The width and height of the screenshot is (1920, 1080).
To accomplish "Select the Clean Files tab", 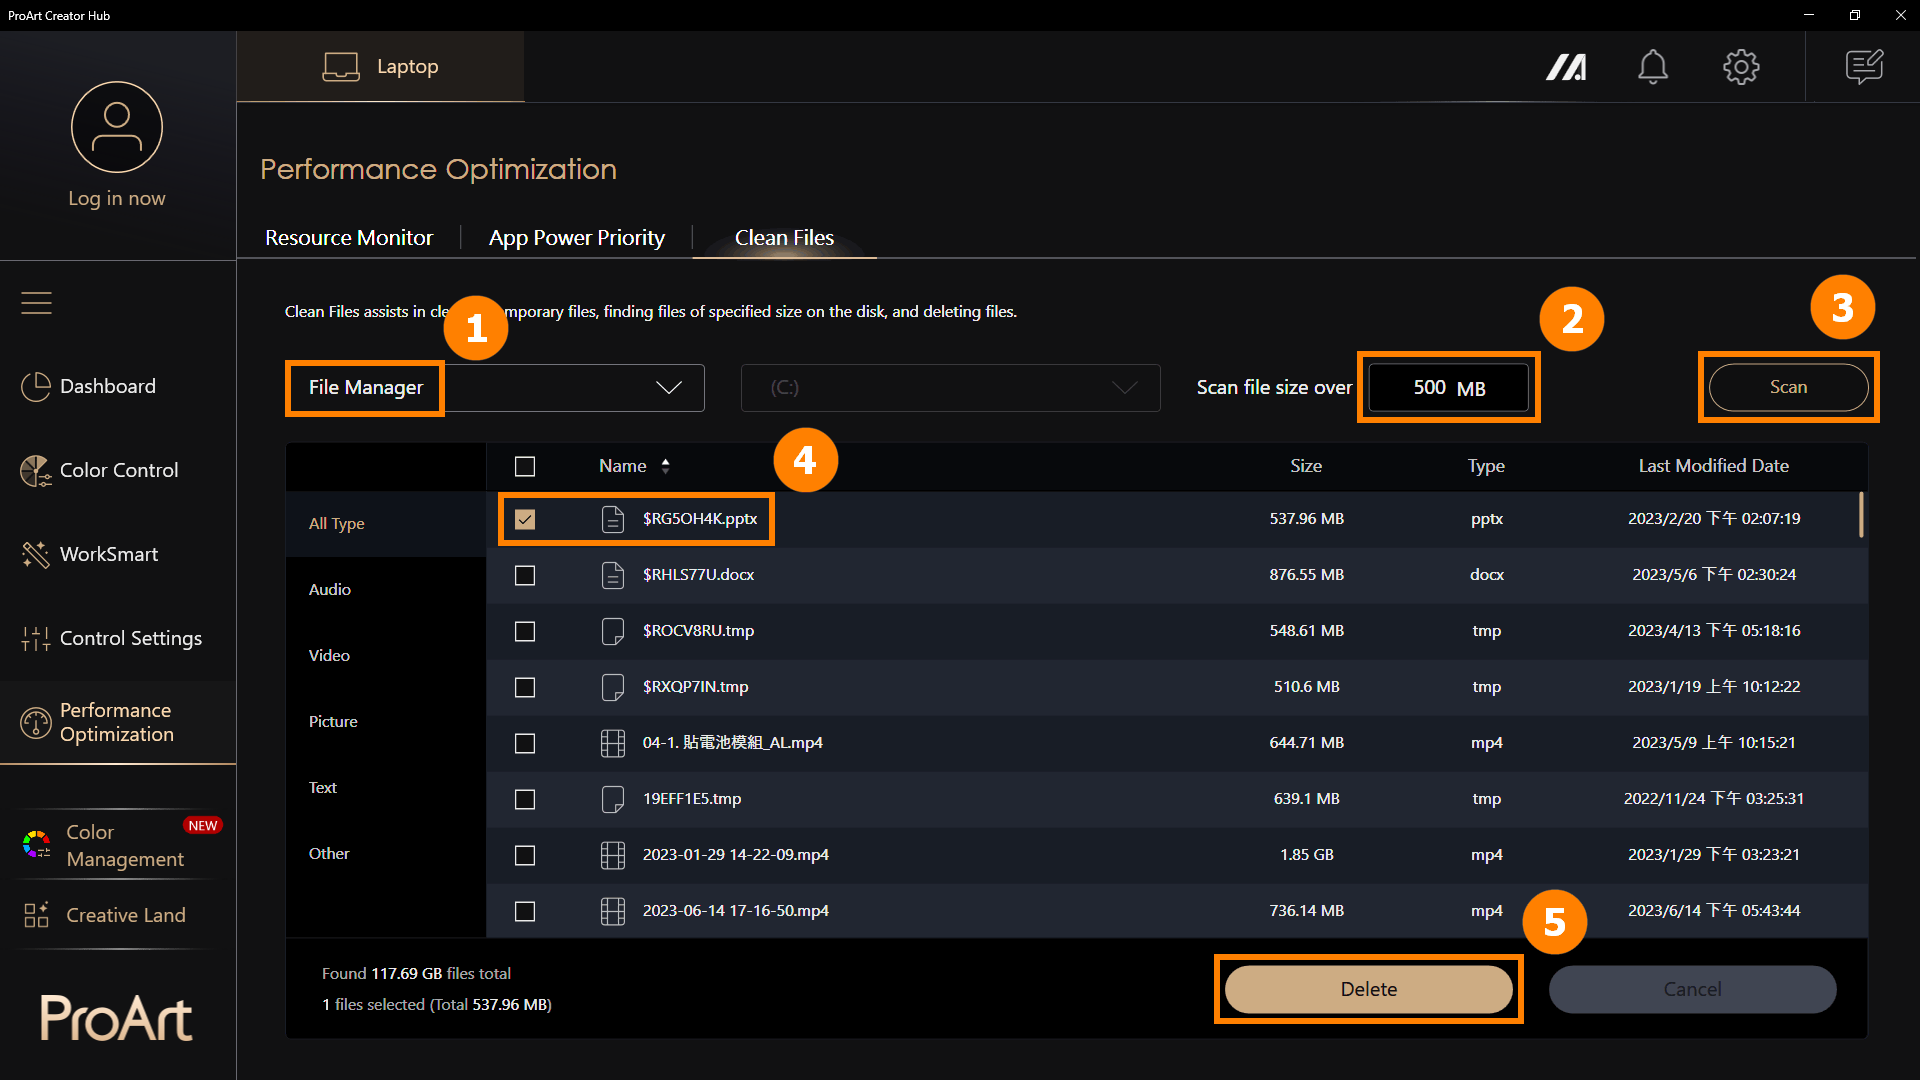I will (x=784, y=238).
